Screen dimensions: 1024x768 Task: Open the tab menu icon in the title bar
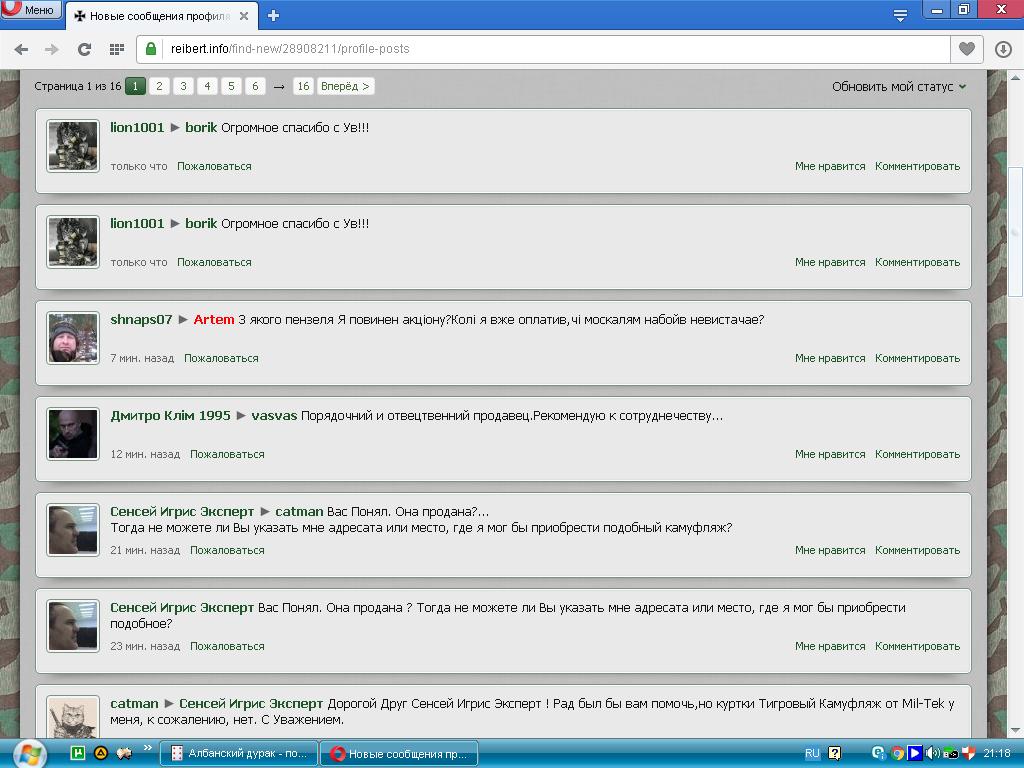[x=901, y=16]
